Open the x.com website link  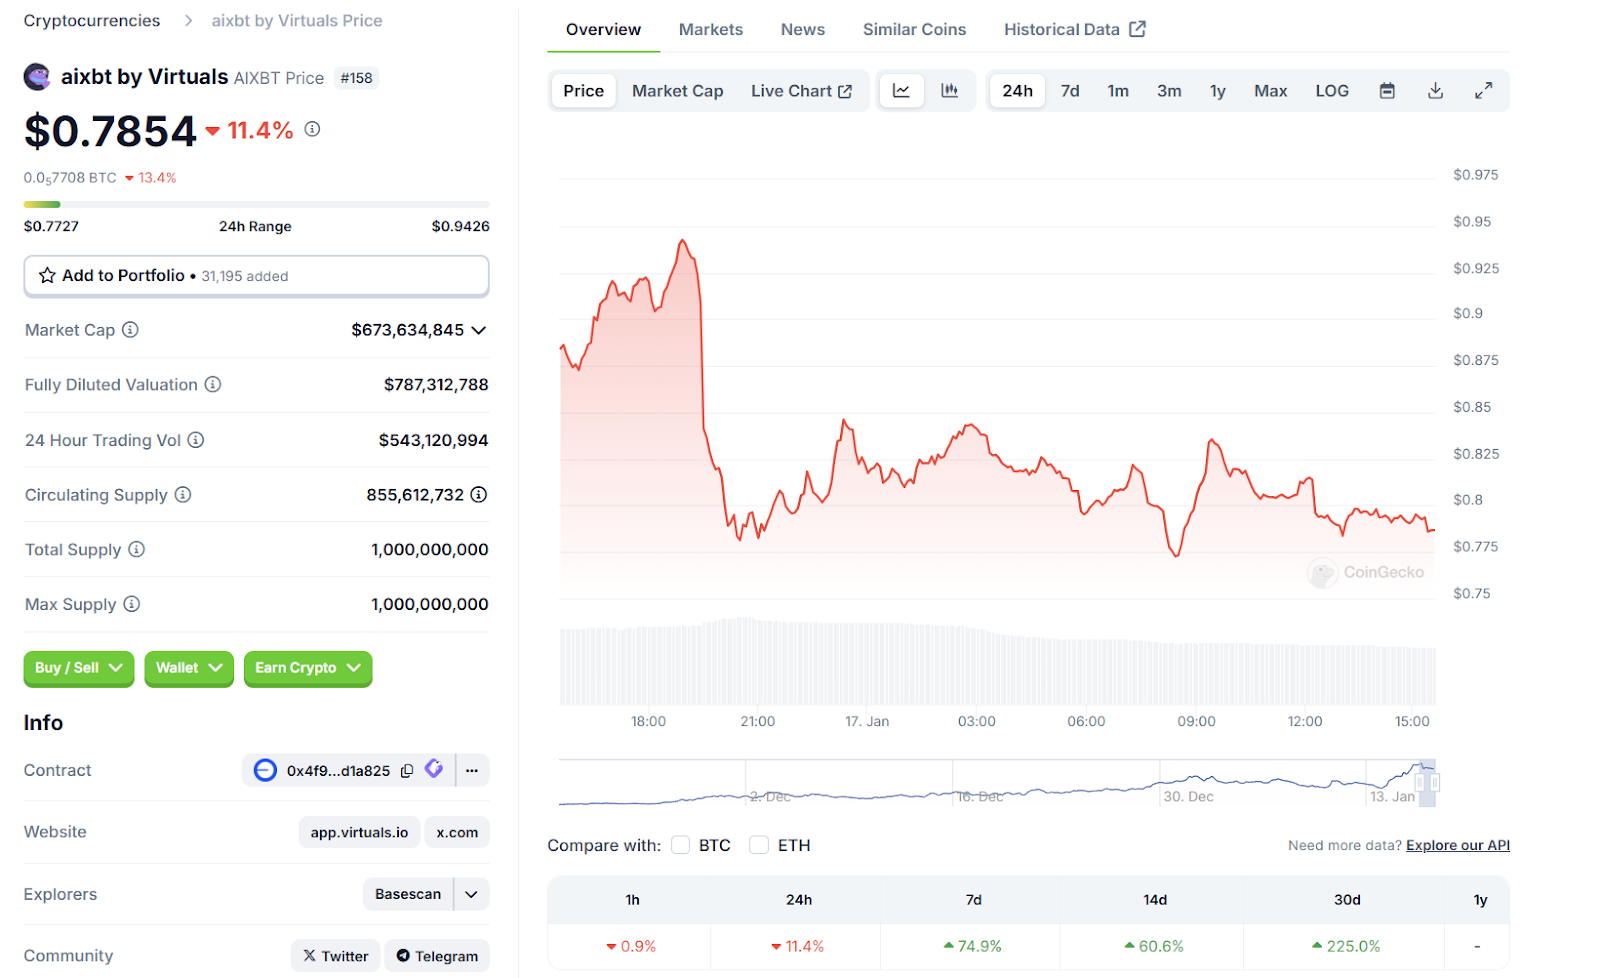click(x=457, y=832)
